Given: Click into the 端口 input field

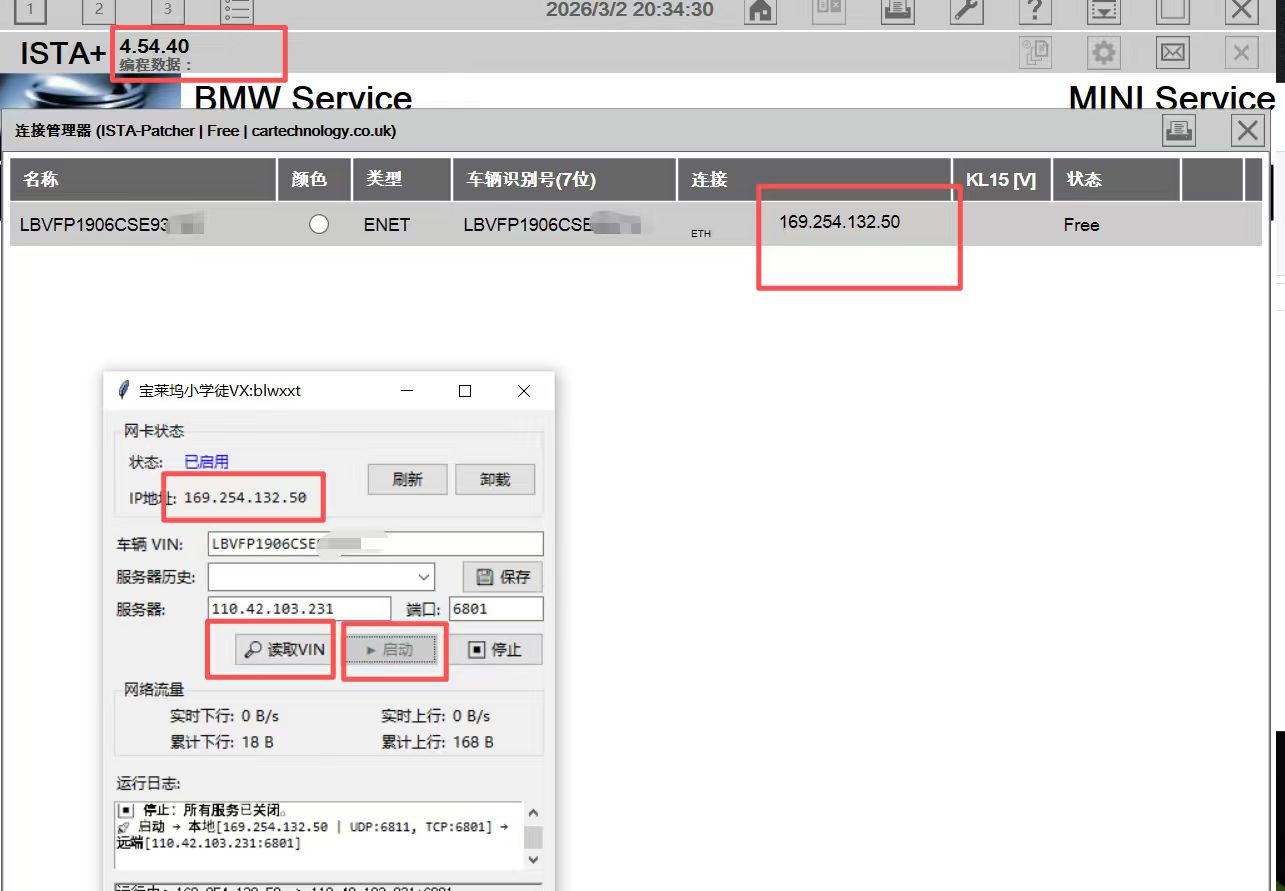Looking at the screenshot, I should pyautogui.click(x=496, y=609).
